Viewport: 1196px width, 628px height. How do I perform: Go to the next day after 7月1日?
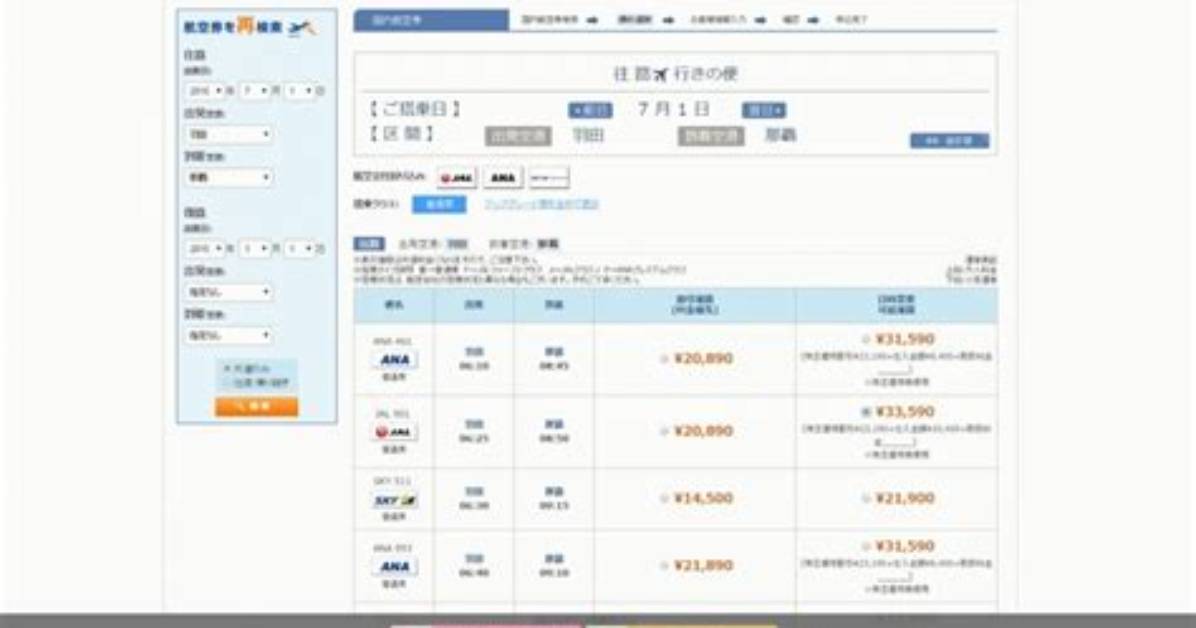764,111
